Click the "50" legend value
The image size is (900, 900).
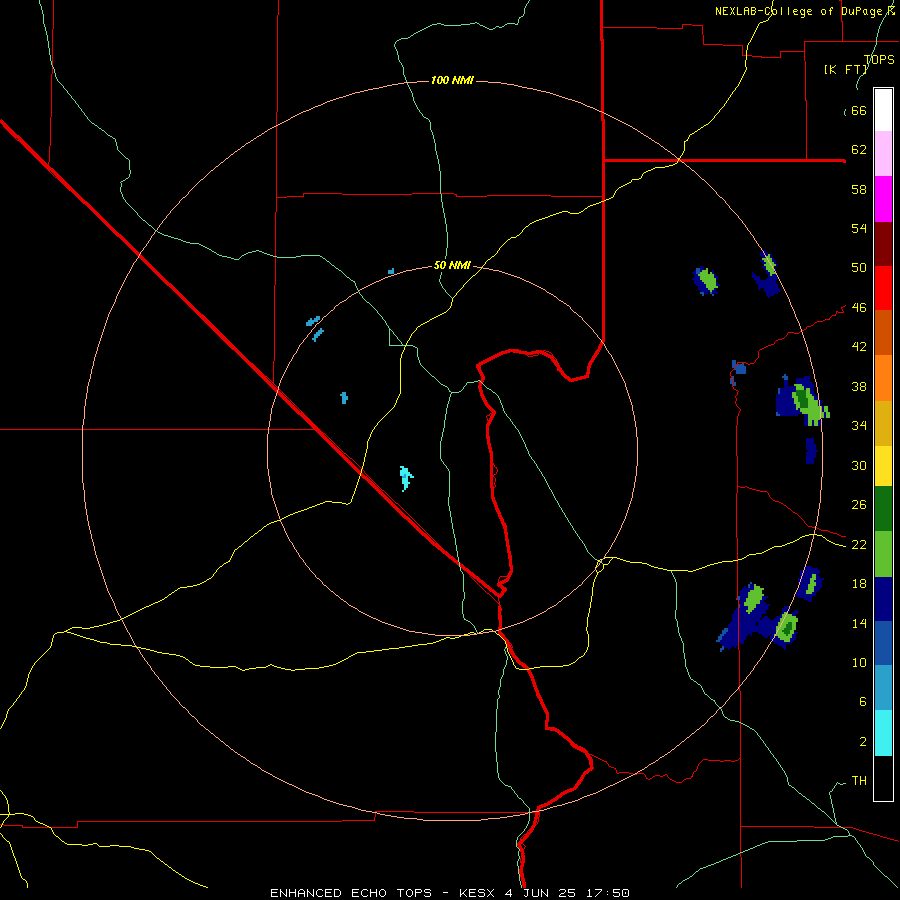point(859,268)
